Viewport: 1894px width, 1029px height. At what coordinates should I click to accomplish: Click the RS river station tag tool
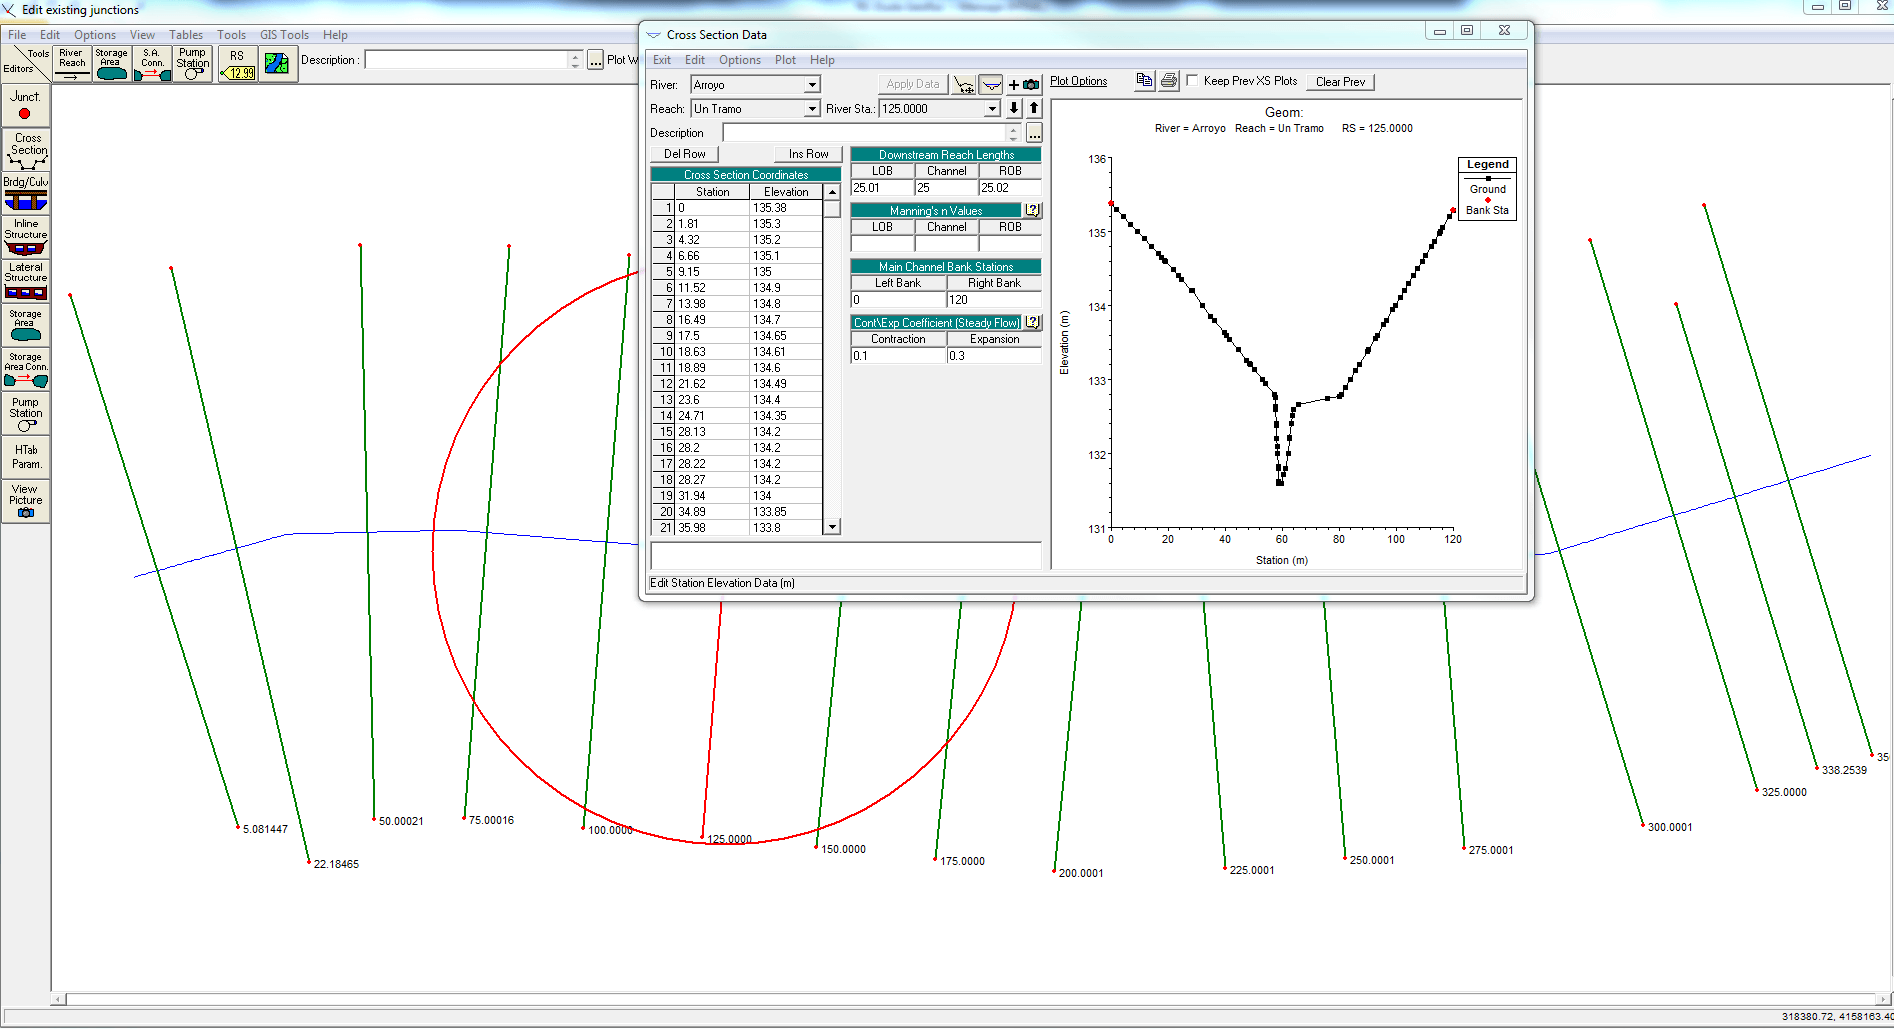(x=237, y=64)
